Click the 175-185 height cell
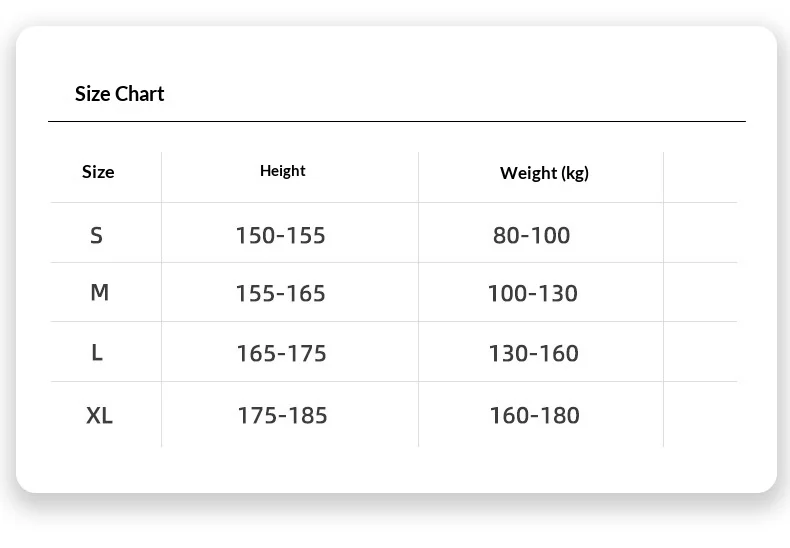Image resolution: width=790 pixels, height=548 pixels. pos(282,415)
